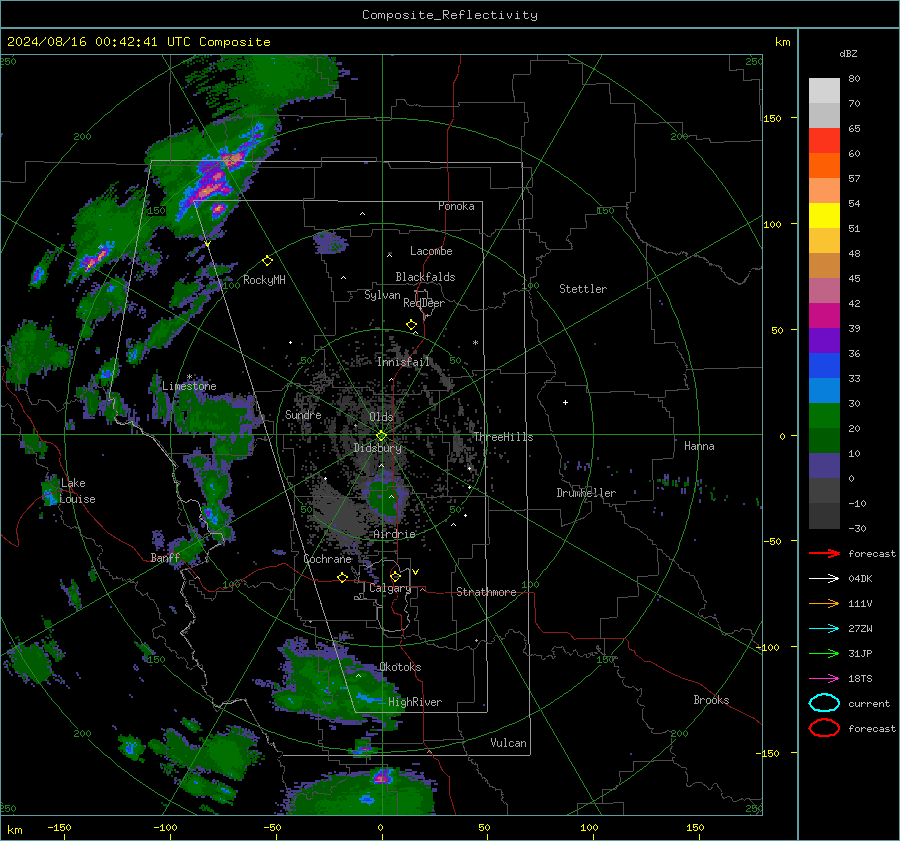Viewport: 900px width, 841px height.
Task: Click the Ponoka label
Action: 456,206
